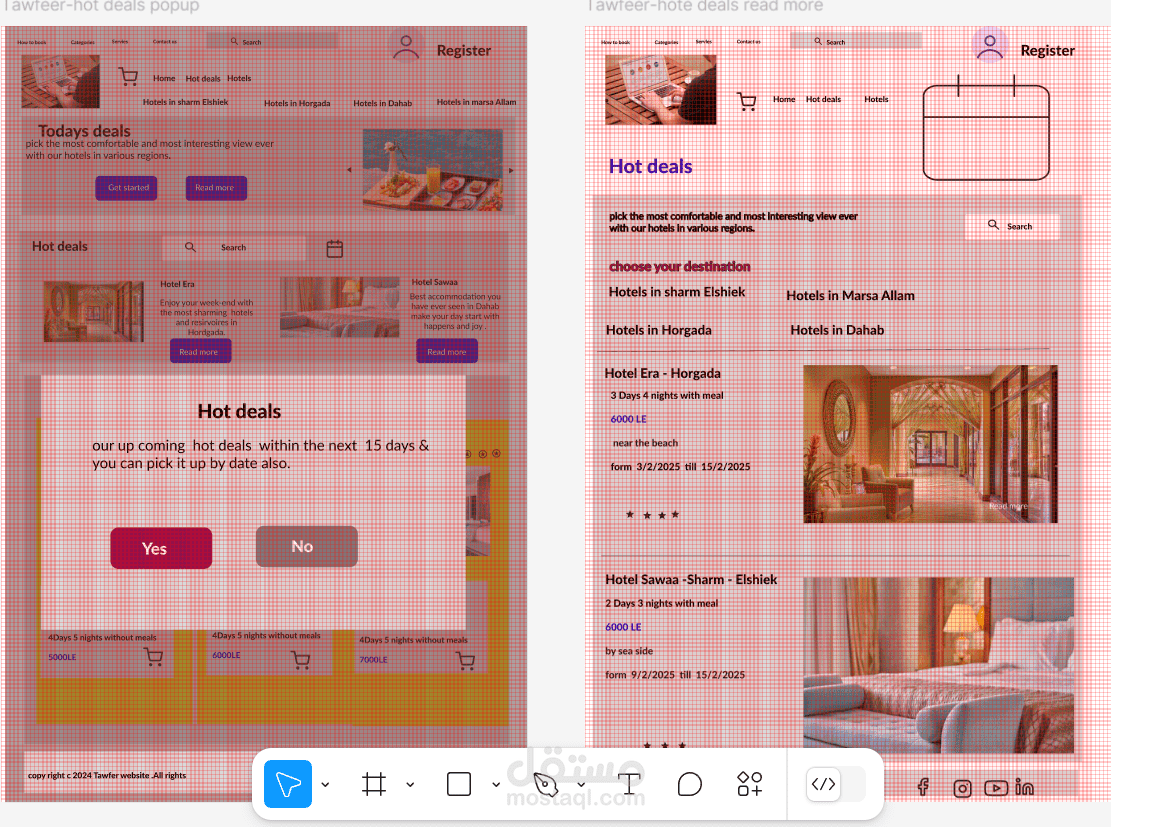Viewport: 1152px width, 827px height.
Task: Select the Rectangle shape tool
Action: tap(459, 784)
